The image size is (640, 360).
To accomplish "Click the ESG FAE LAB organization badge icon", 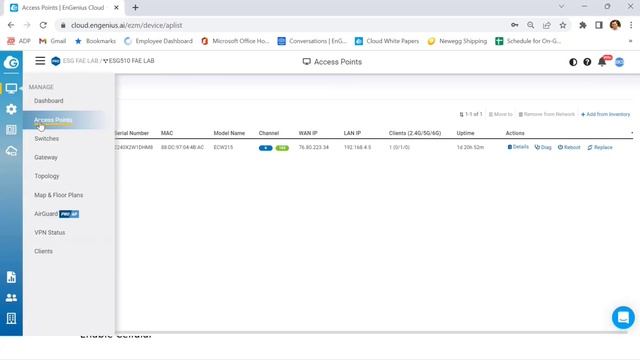I will pyautogui.click(x=56, y=61).
